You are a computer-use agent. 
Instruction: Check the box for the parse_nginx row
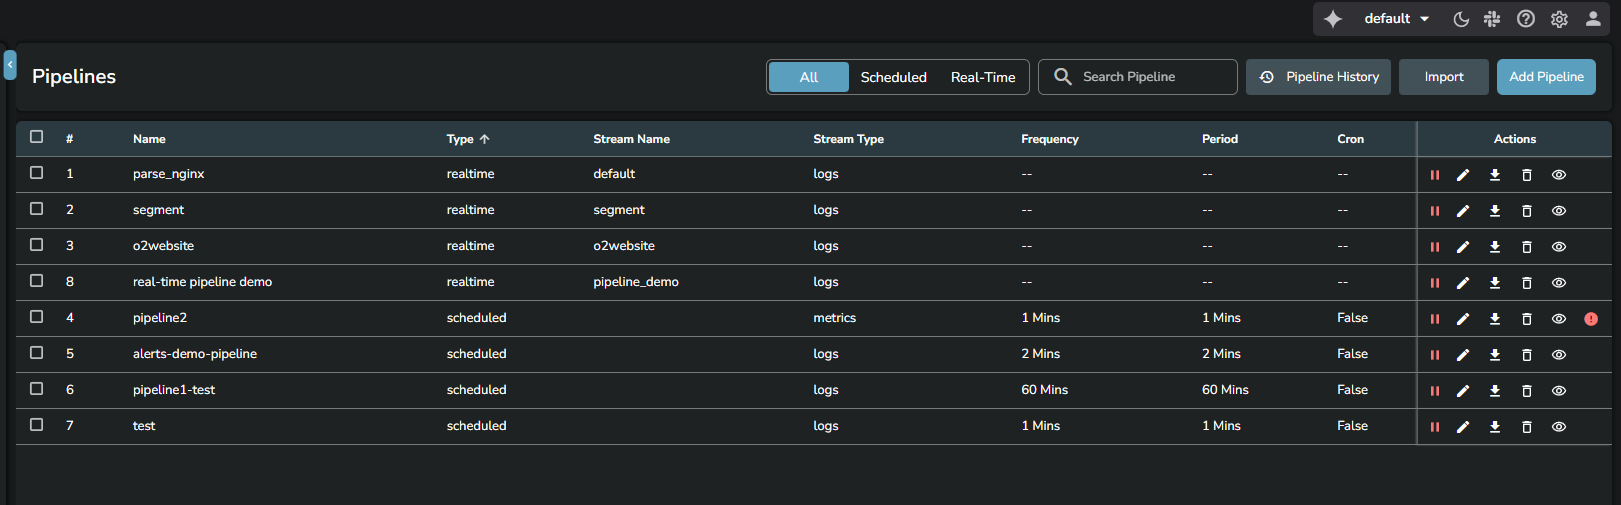(37, 173)
